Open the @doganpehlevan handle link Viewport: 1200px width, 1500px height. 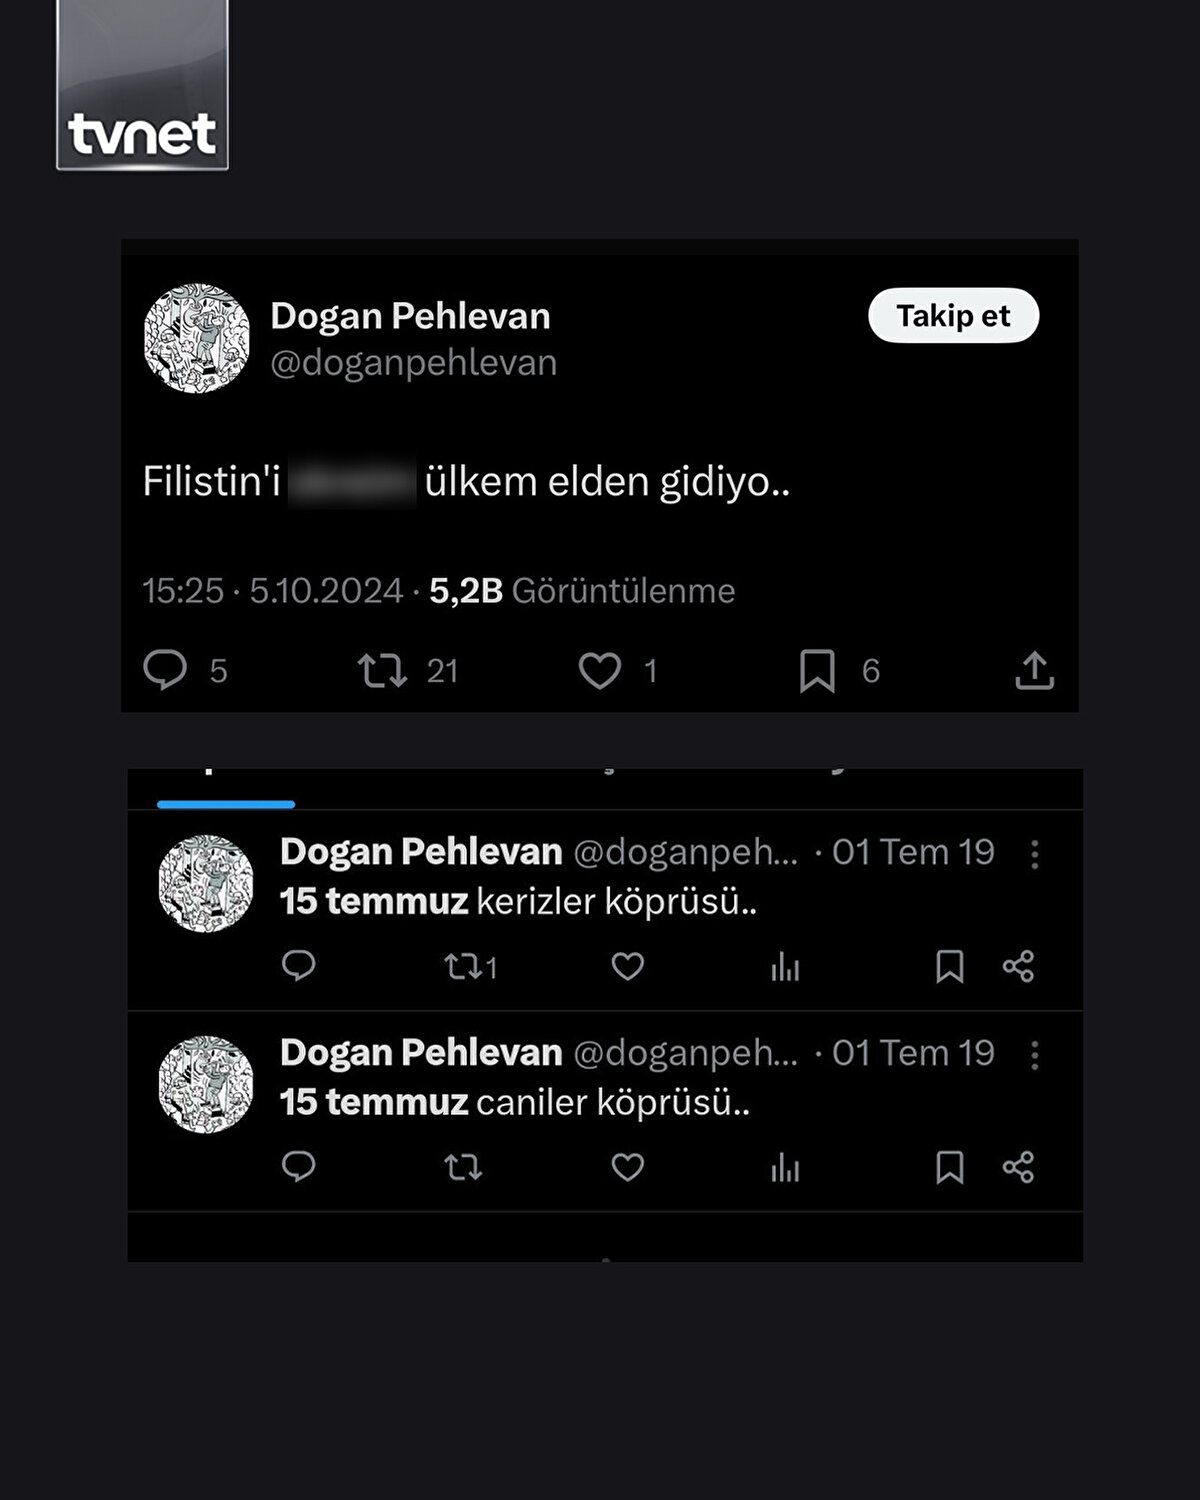pos(413,363)
